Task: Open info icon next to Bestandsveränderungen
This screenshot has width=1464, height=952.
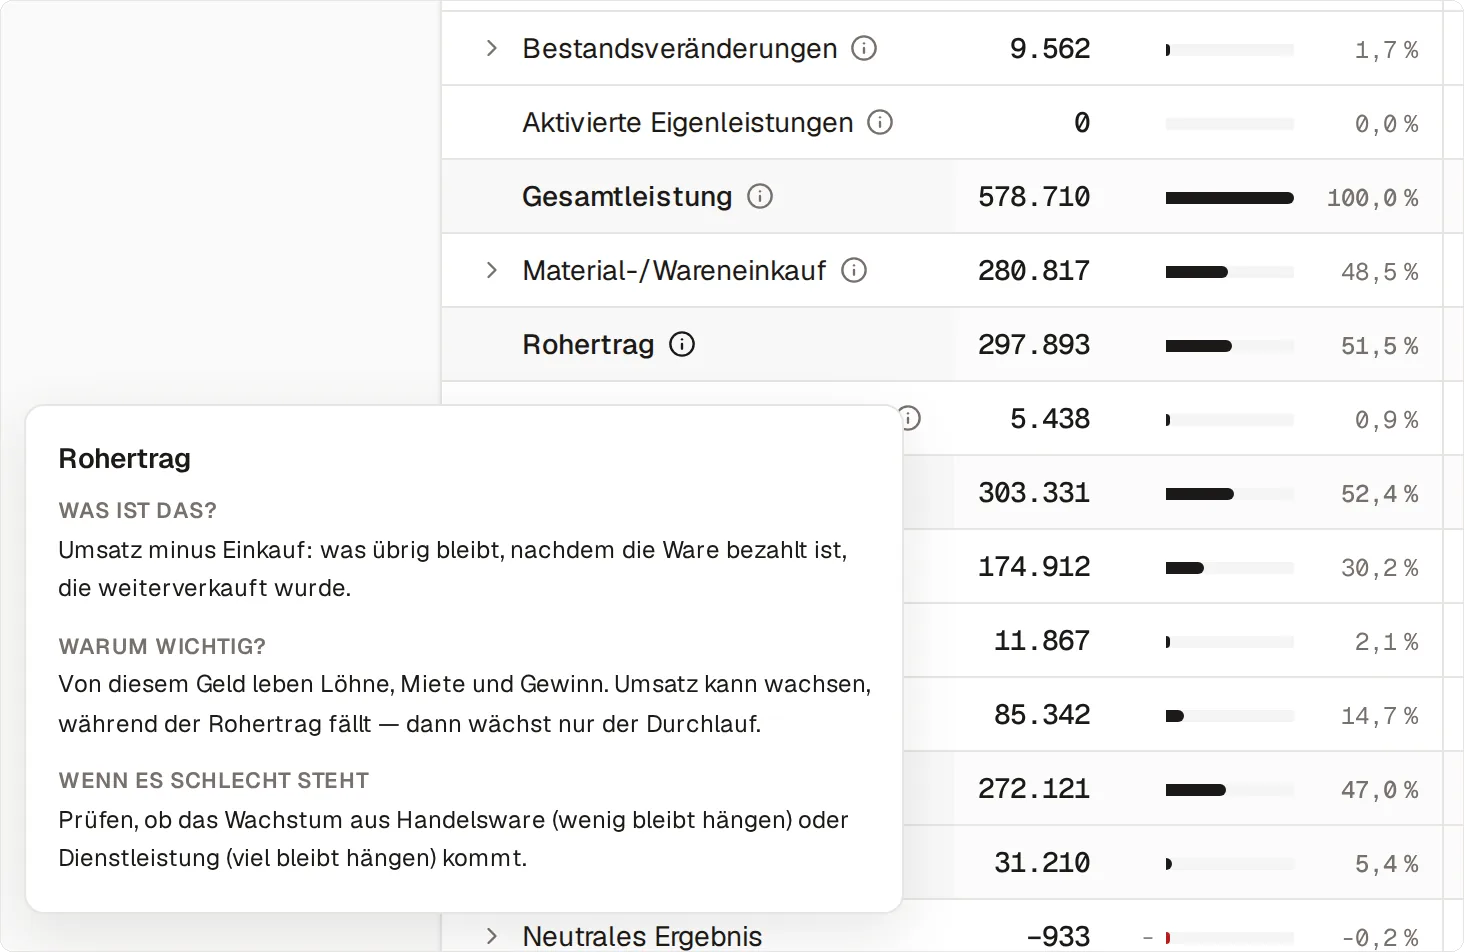Action: [x=864, y=48]
